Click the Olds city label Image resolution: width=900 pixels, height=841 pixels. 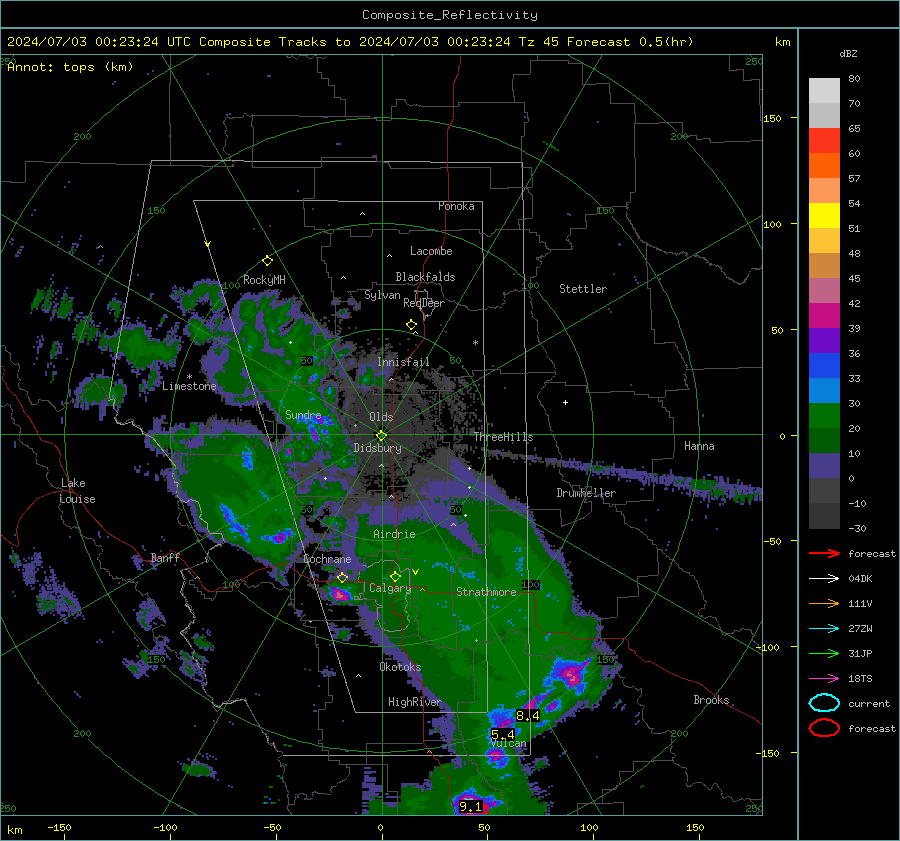tap(381, 417)
